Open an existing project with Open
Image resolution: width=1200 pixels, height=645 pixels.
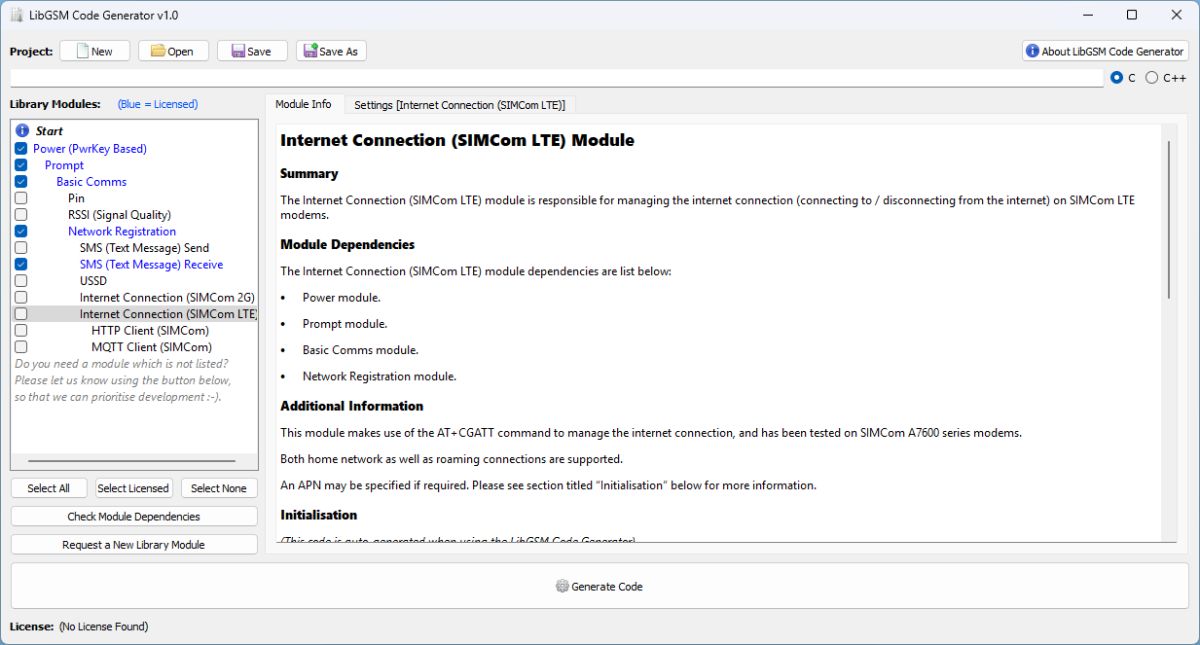173,51
